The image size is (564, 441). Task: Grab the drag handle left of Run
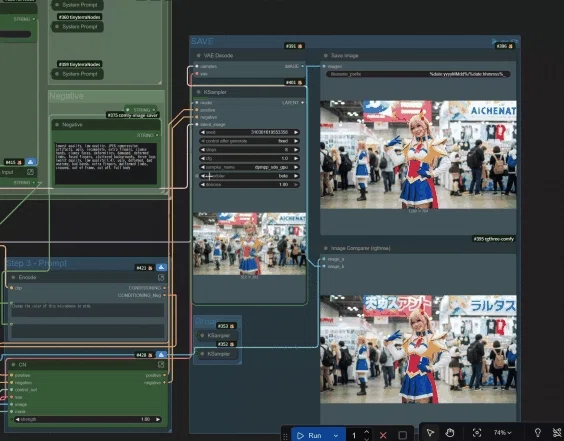[x=285, y=436]
